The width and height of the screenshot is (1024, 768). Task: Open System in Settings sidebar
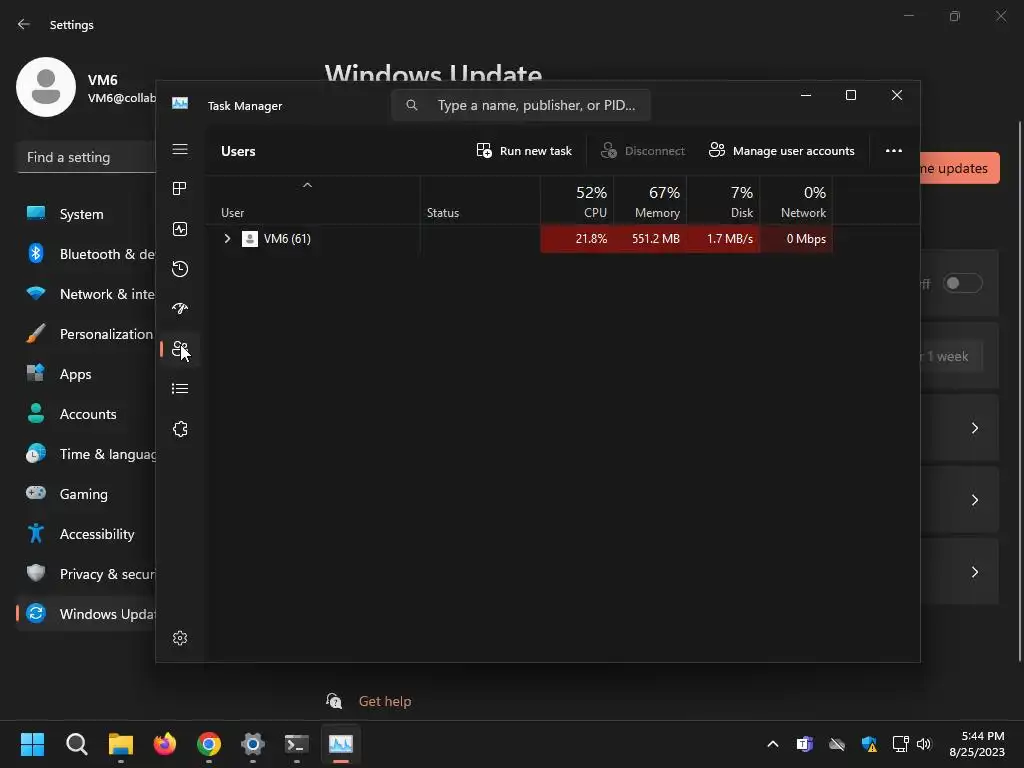point(86,214)
